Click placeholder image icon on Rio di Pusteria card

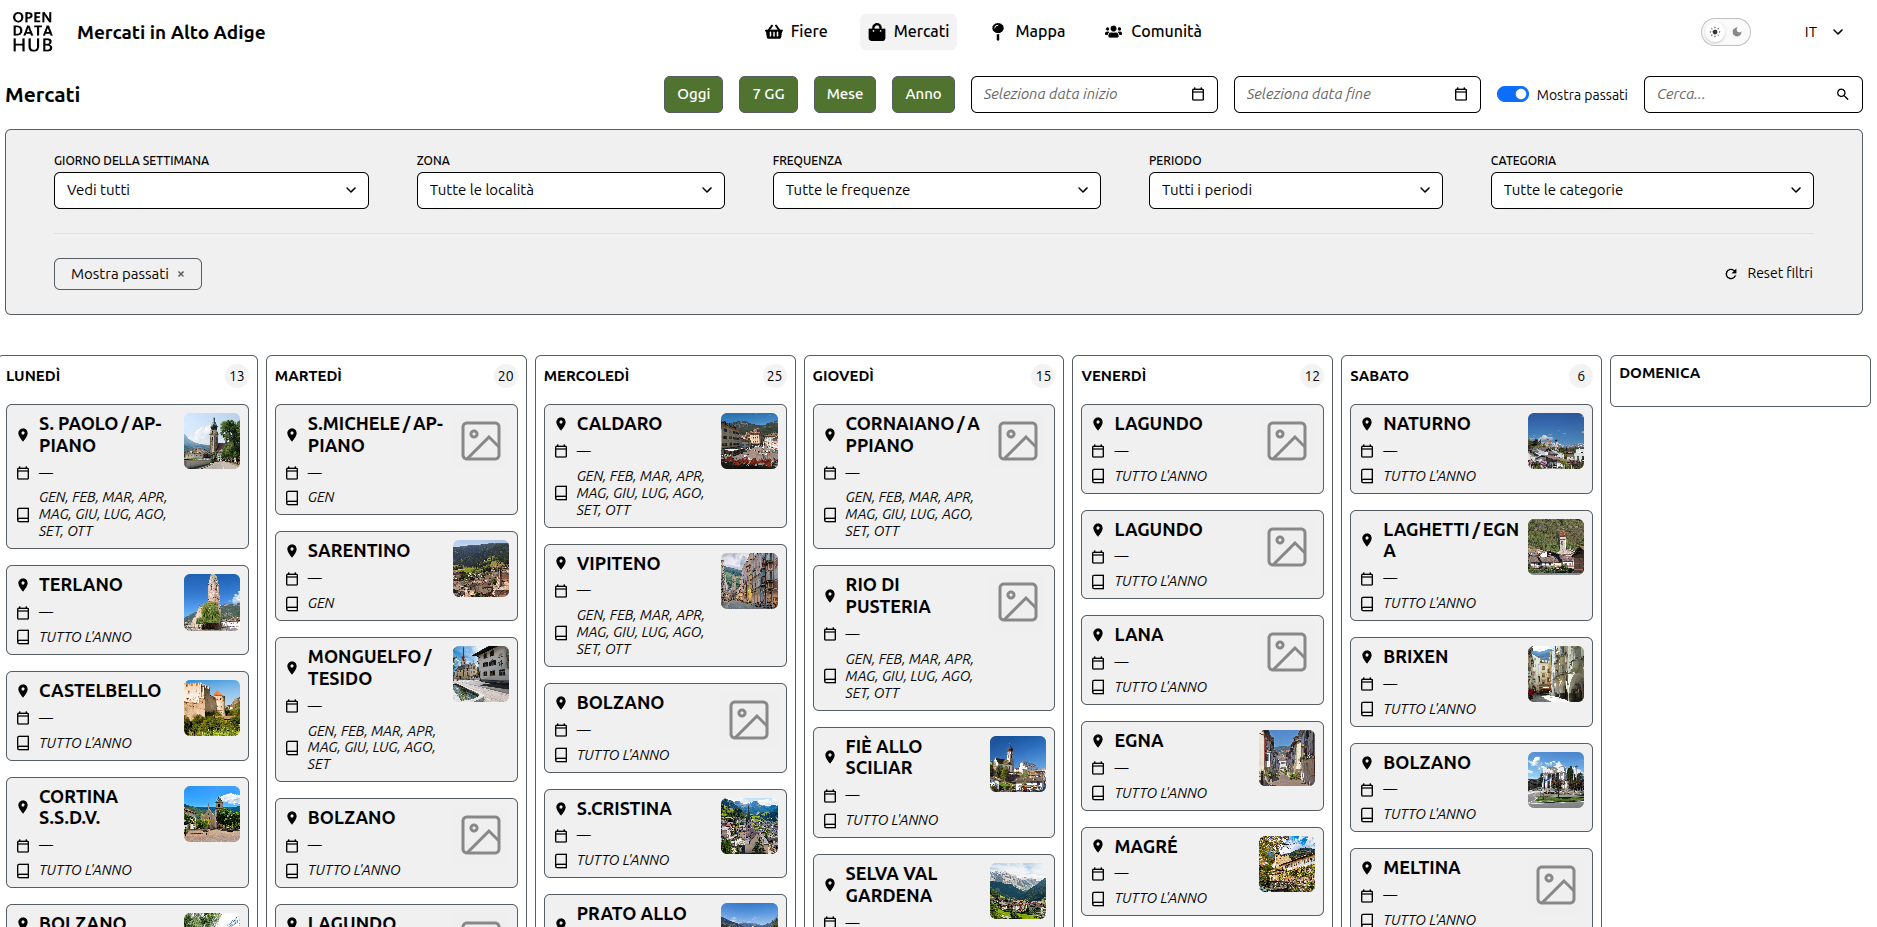coord(1018,602)
